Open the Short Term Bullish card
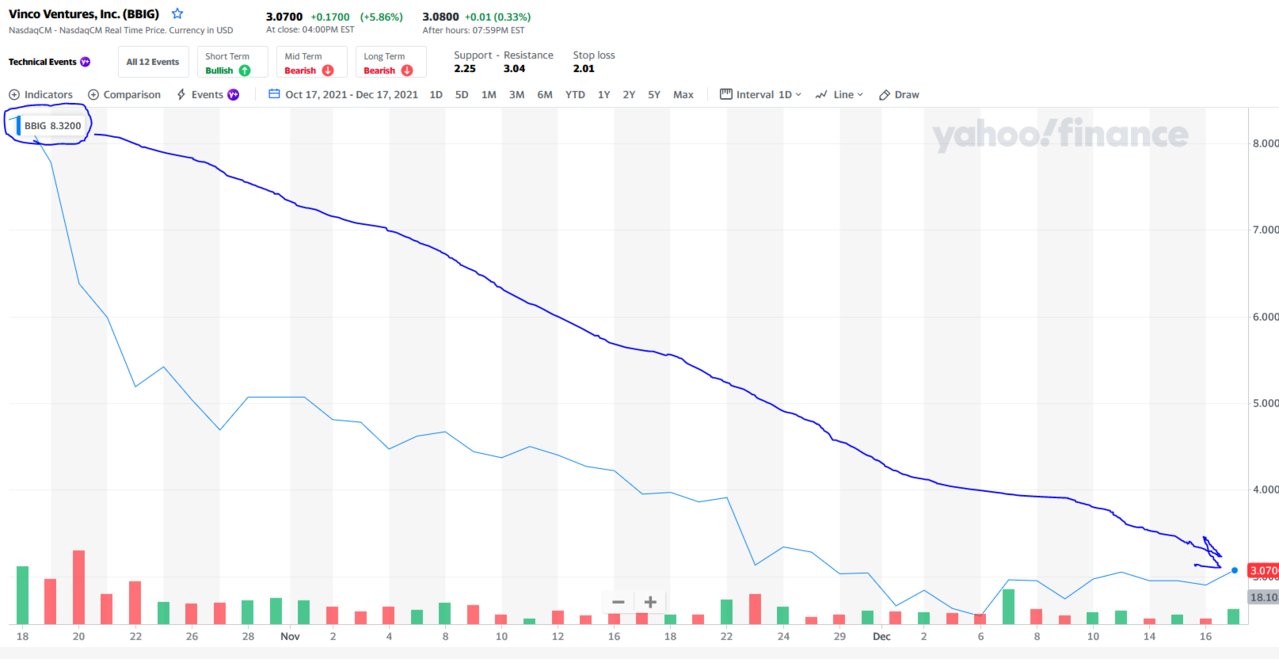Screen dimensions: 1279x659 (x=232, y=63)
